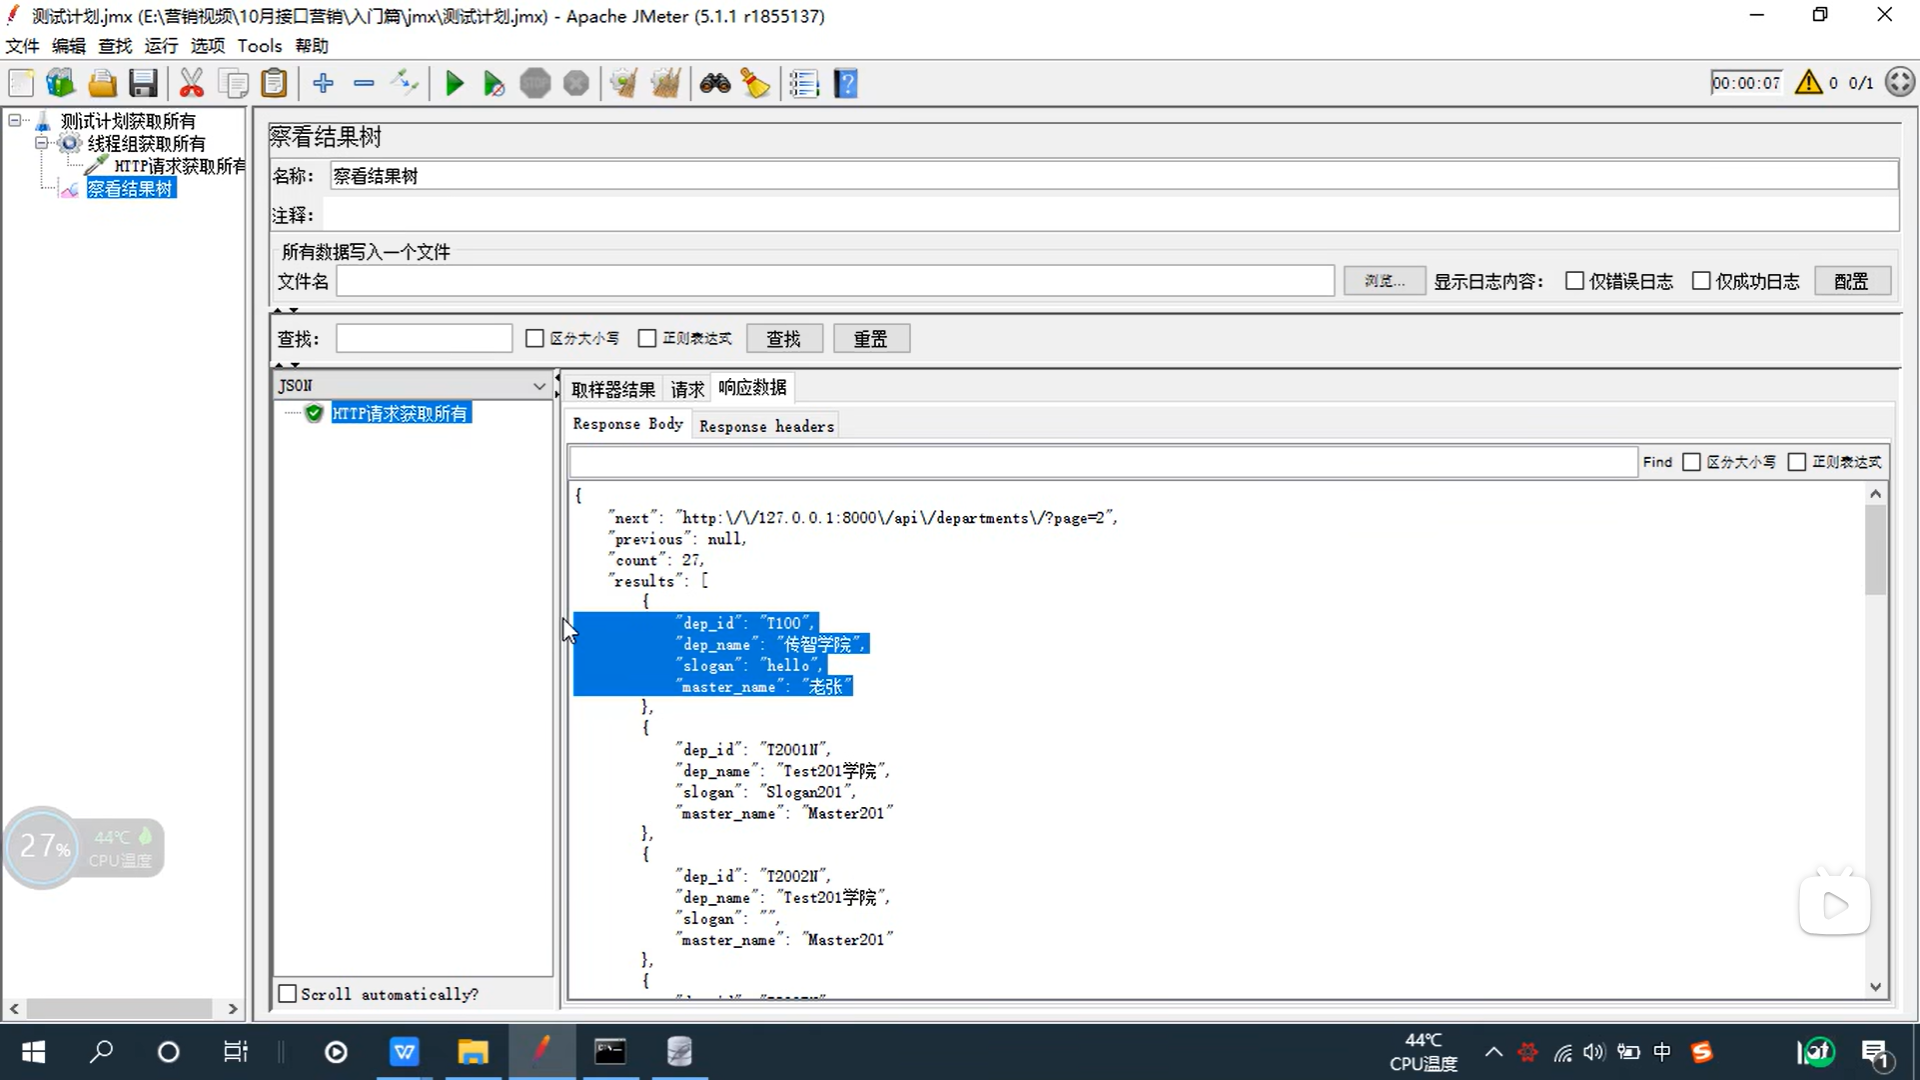Screen dimensions: 1920x1080
Task: Click the response body vertical scrollbar
Action: pos(1875,740)
